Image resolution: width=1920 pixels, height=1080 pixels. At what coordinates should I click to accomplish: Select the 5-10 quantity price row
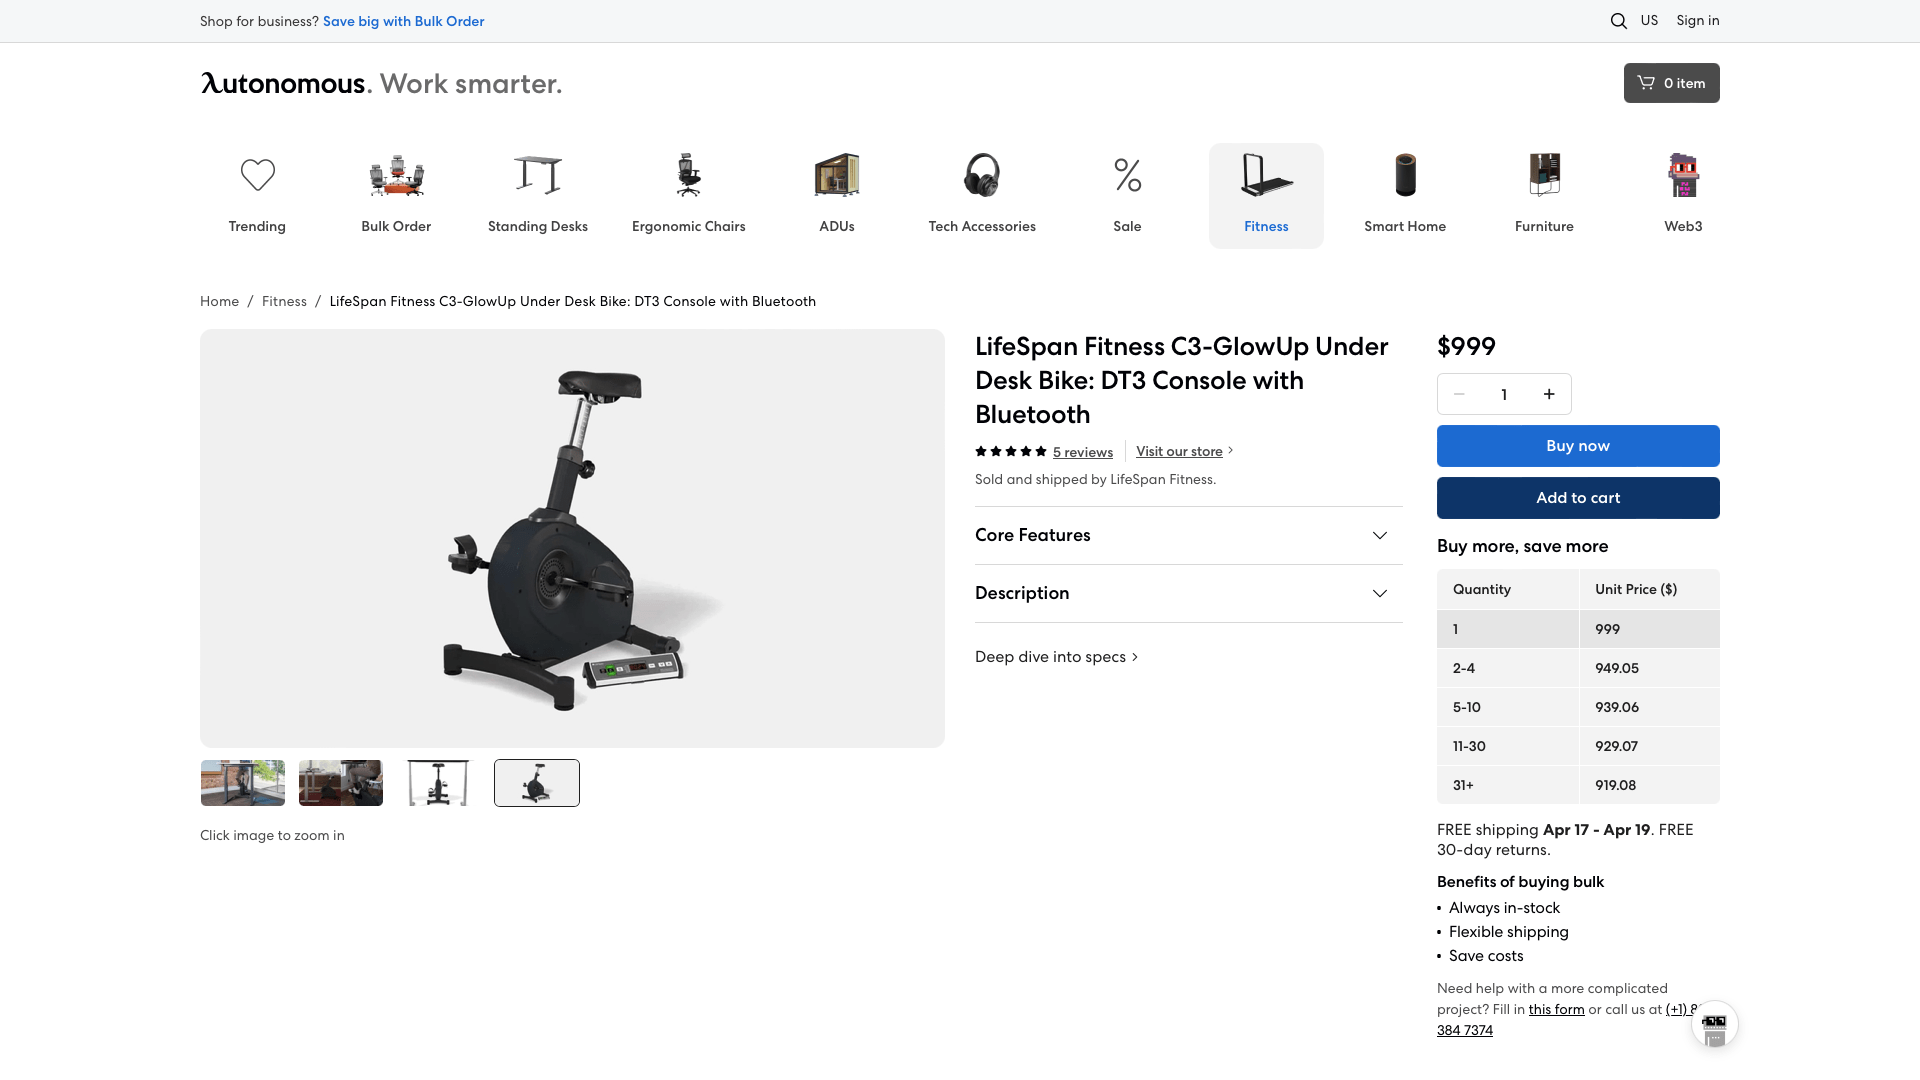coord(1578,707)
